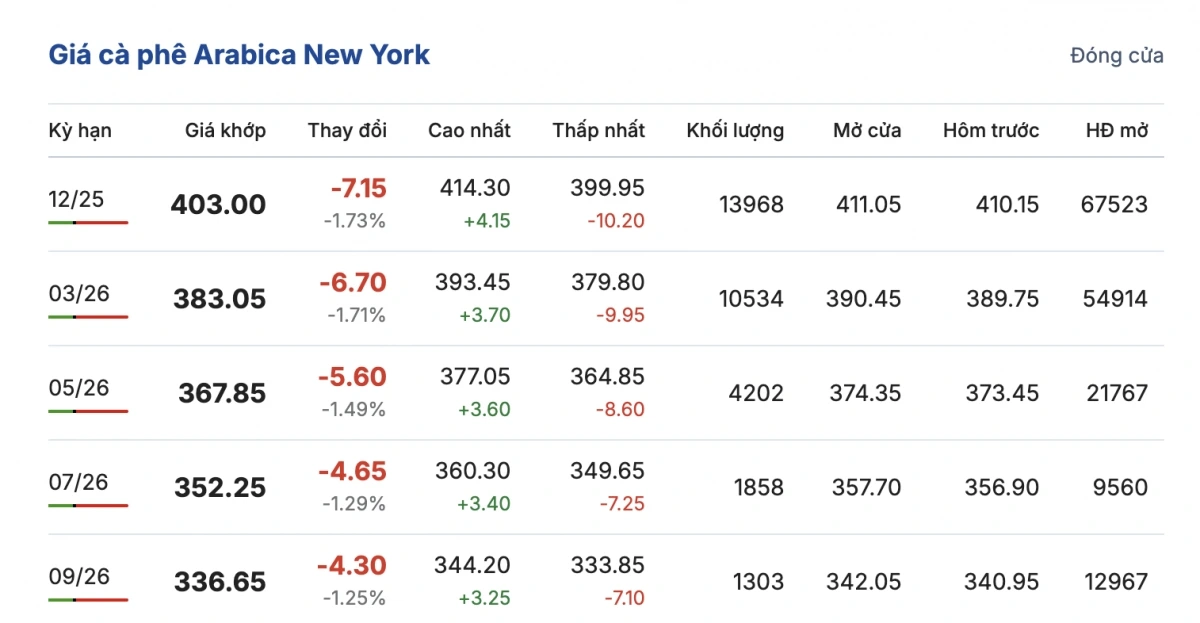Click the 'Đóng cửa' status label
This screenshot has width=1200, height=623.
1116,55
